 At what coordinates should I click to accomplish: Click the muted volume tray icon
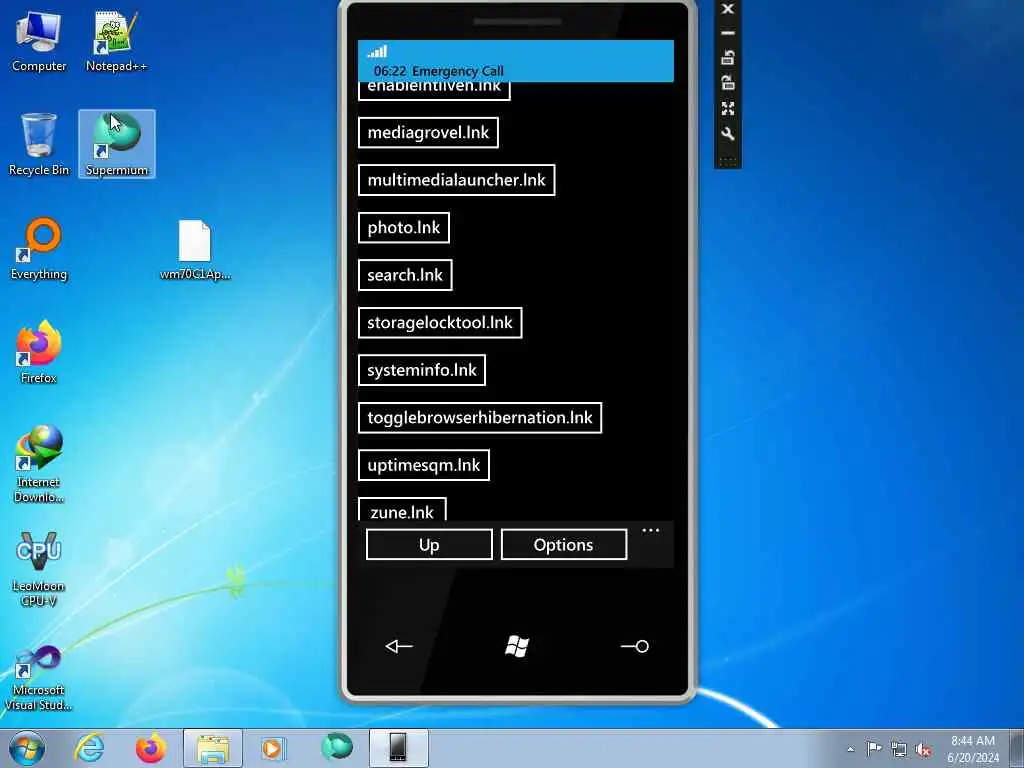pos(923,750)
